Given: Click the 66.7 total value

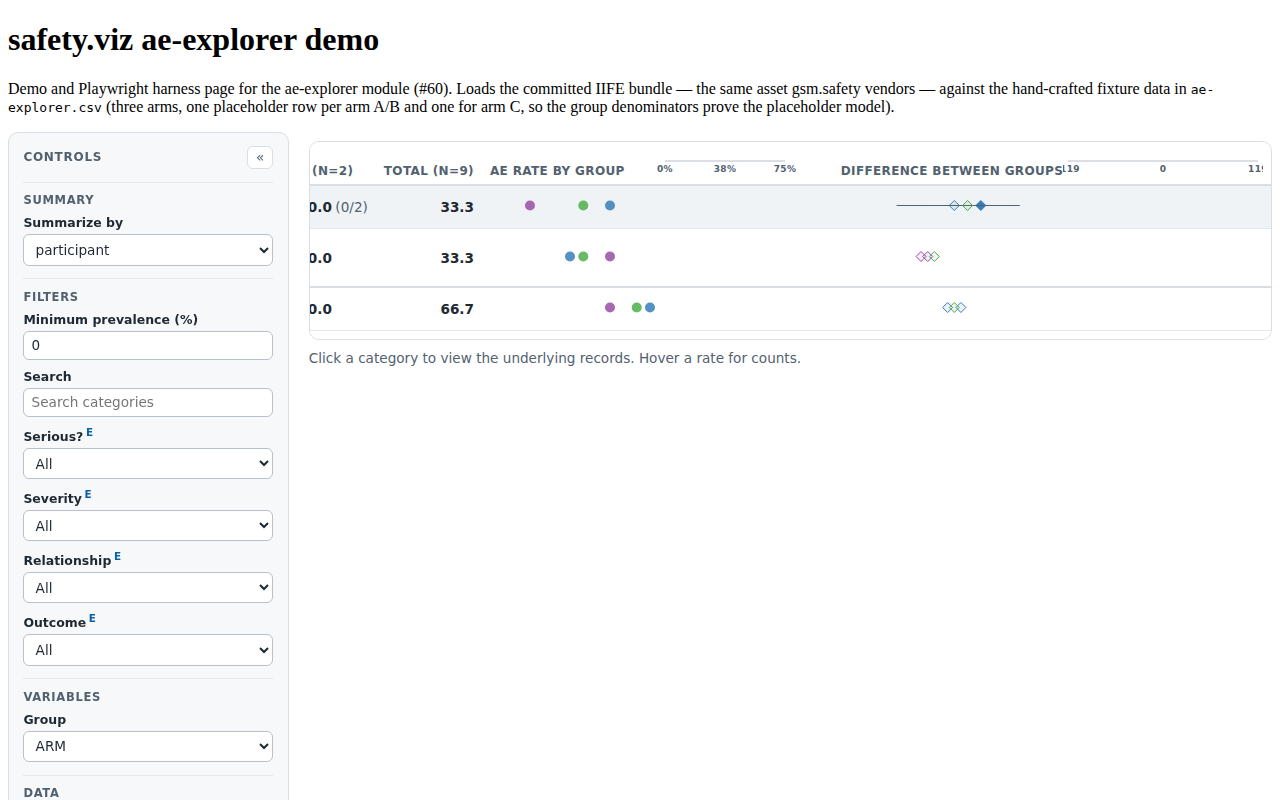Looking at the screenshot, I should click(x=457, y=309).
